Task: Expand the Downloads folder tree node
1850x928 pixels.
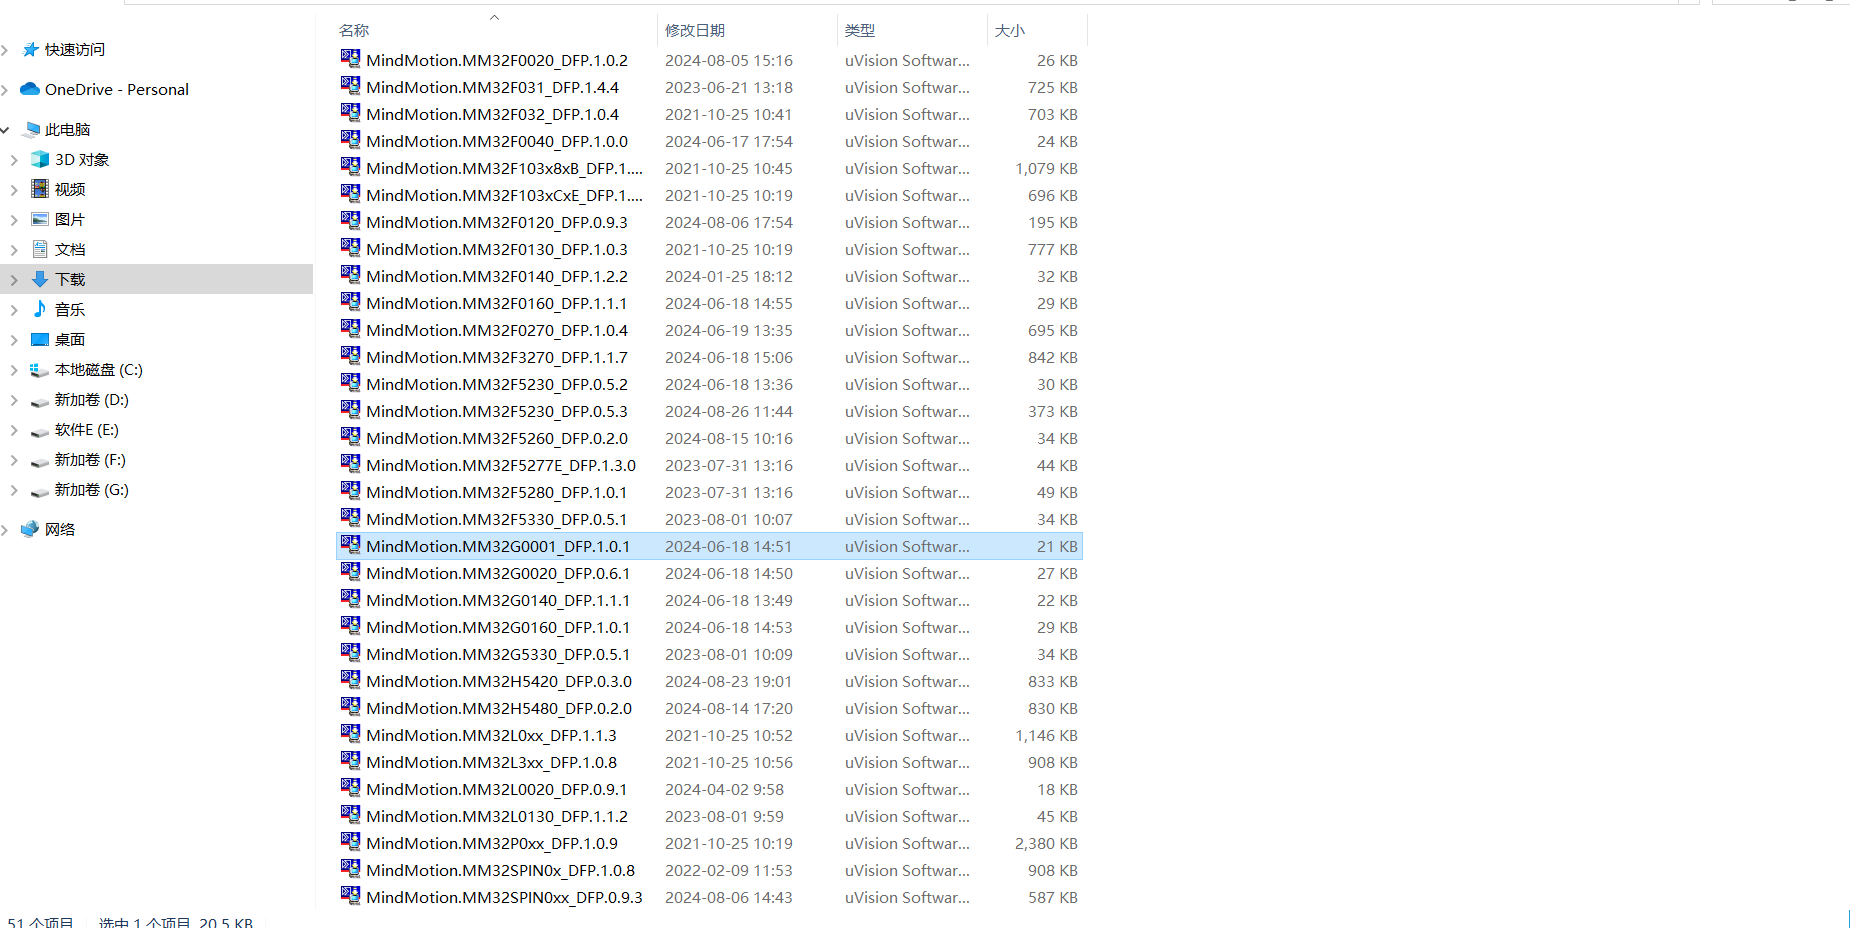Action: (14, 280)
